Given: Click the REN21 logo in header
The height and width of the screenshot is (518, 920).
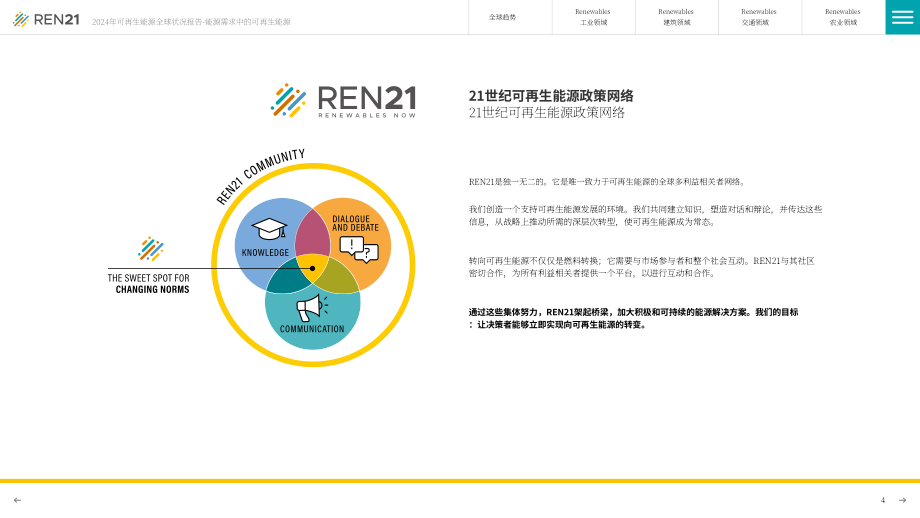Looking at the screenshot, I should tap(46, 19).
